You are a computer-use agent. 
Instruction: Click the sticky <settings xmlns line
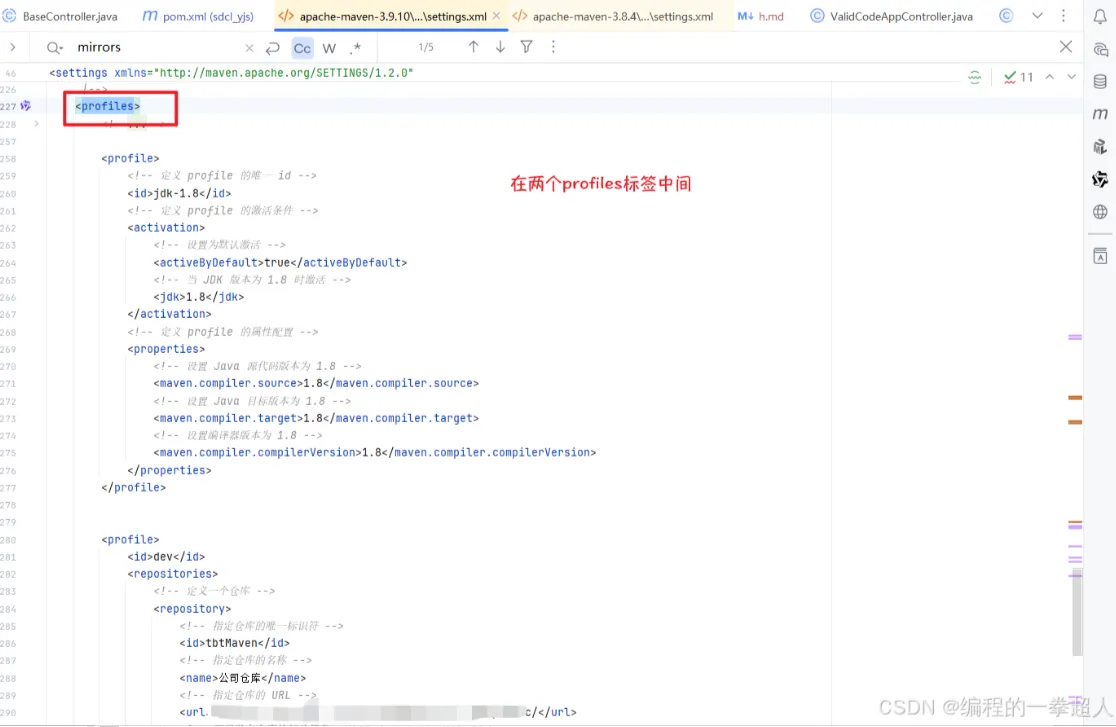point(231,73)
